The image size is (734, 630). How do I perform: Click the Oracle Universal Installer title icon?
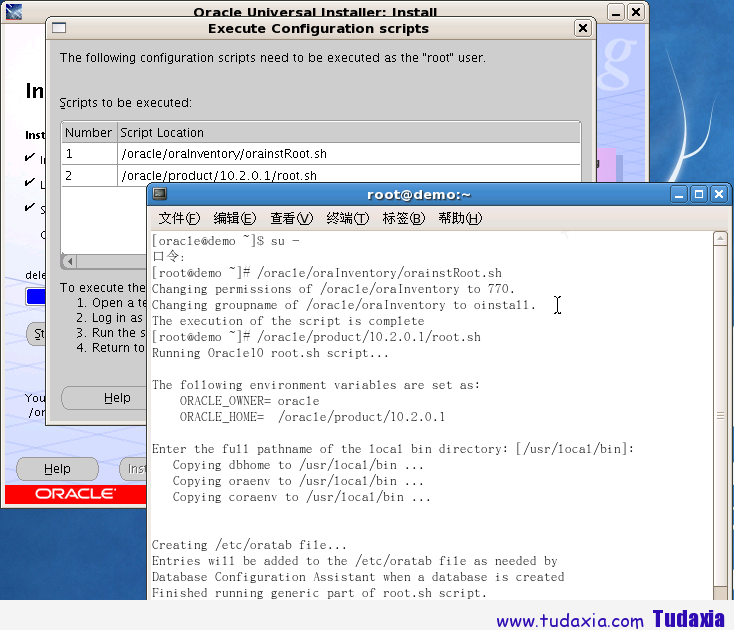(14, 11)
